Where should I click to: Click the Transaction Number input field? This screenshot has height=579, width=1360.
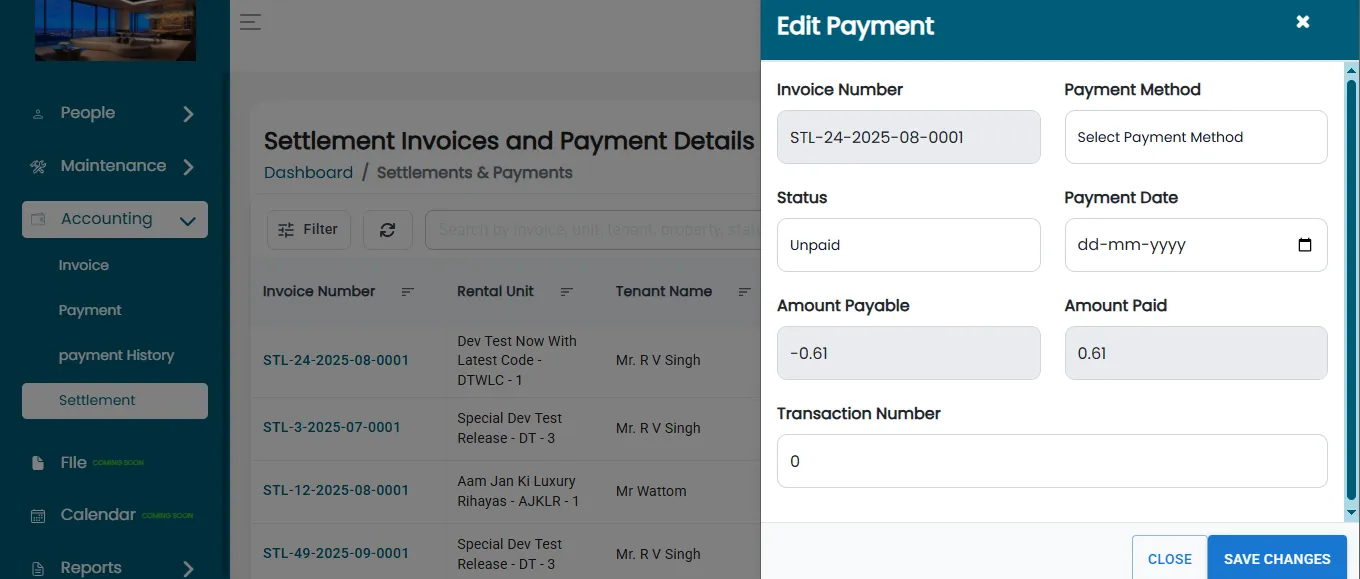(x=1052, y=461)
